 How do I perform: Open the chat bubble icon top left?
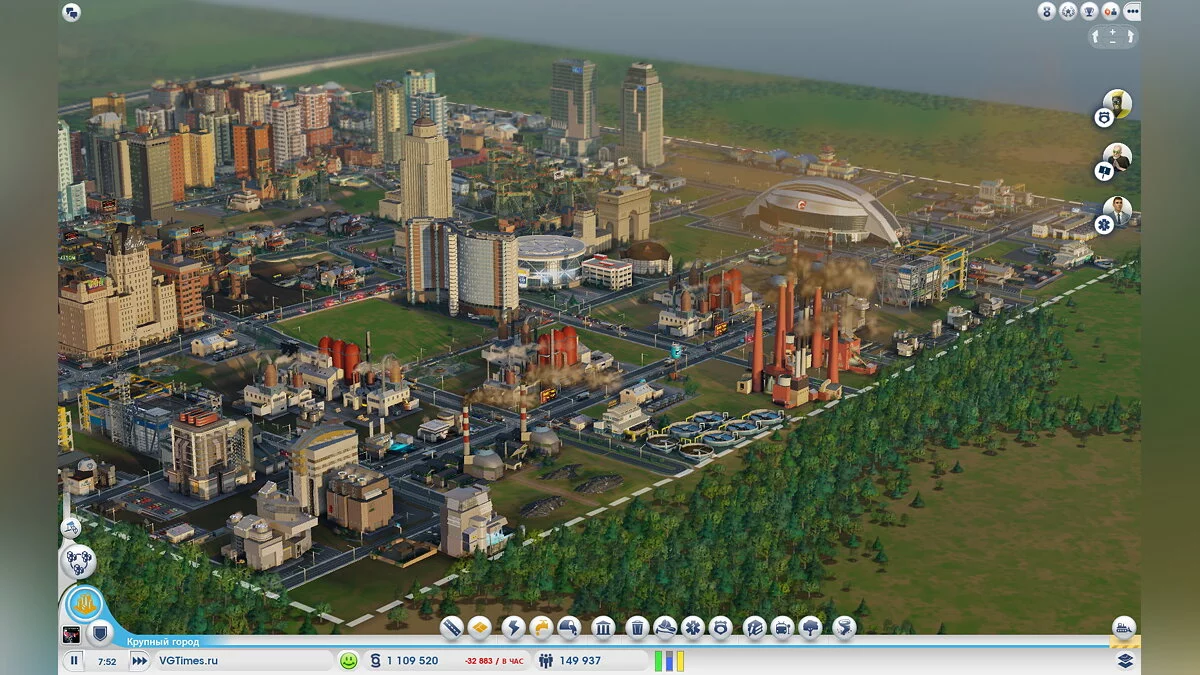click(x=71, y=12)
